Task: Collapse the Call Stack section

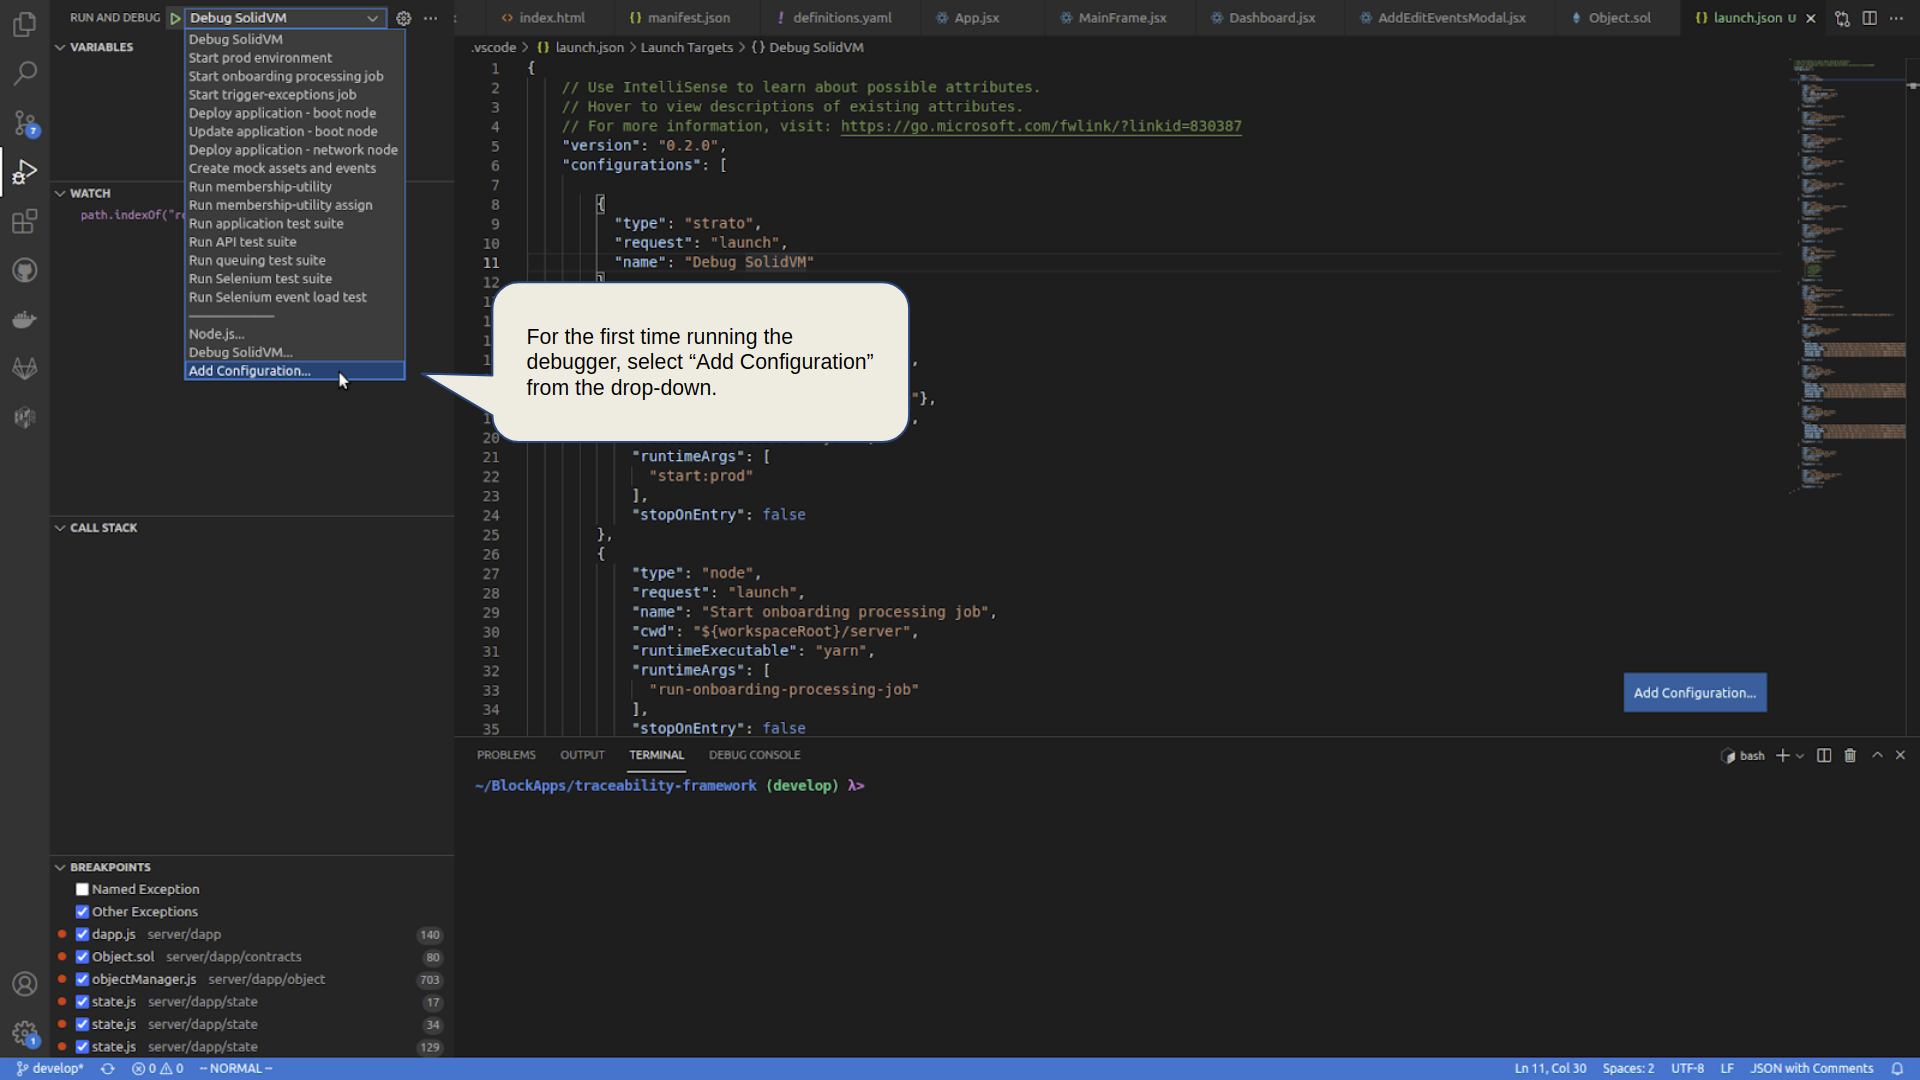Action: [x=60, y=527]
